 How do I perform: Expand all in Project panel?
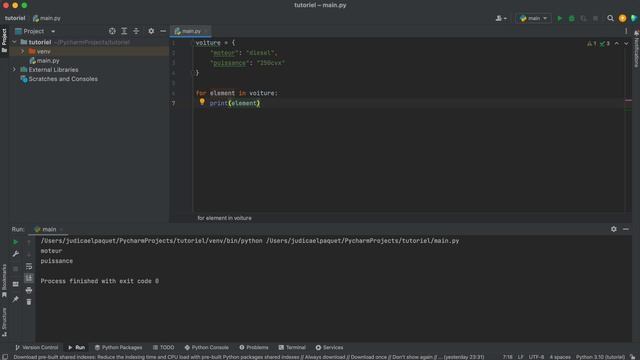[x=124, y=31]
